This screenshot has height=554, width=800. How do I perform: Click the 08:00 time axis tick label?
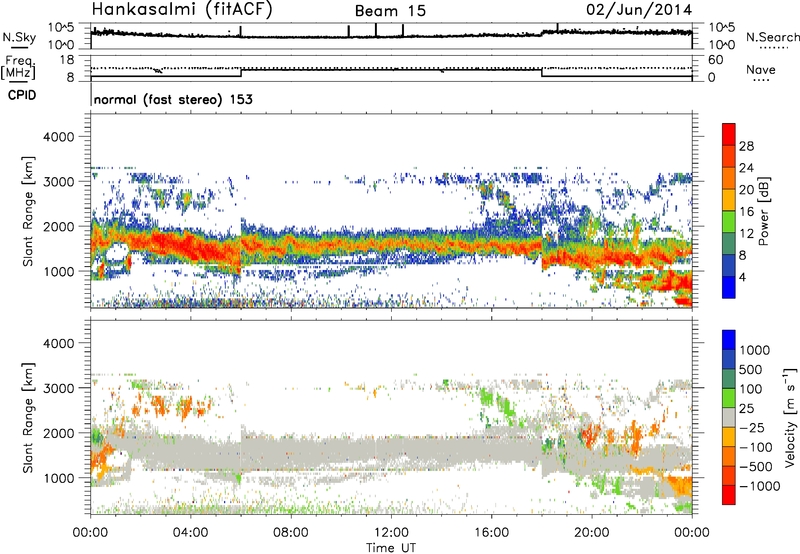tap(290, 533)
